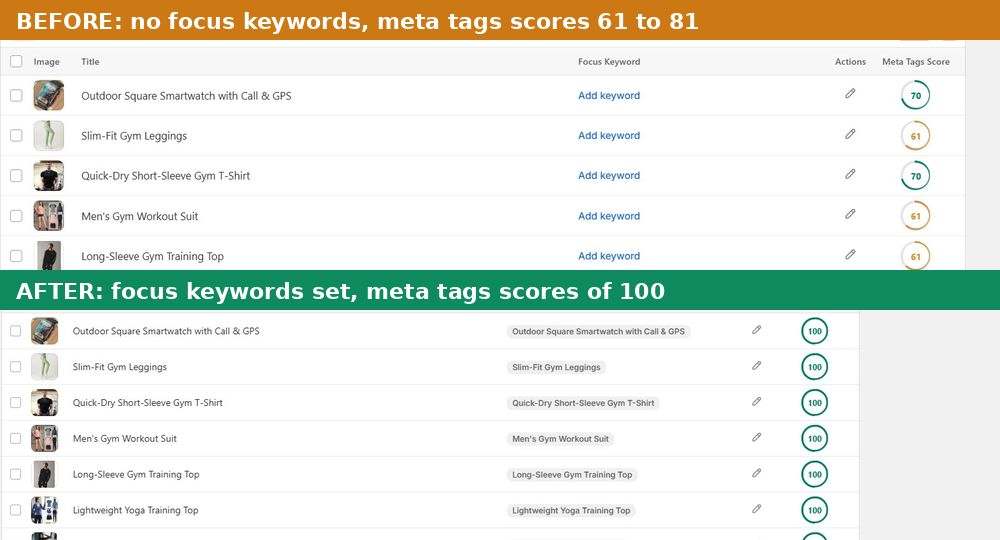This screenshot has width=1000, height=540.
Task: Click edit pencil for Long-Sleeve Training Top scoring 100
Action: (756, 473)
